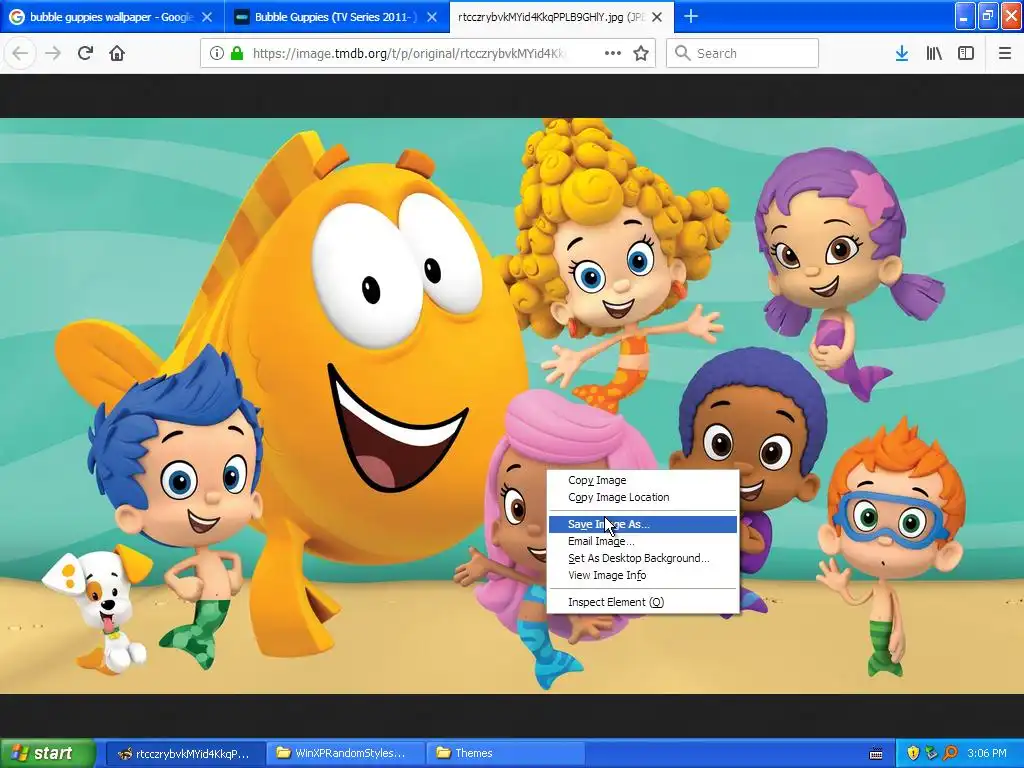
Task: View the green padlock connection details
Action: 237,54
